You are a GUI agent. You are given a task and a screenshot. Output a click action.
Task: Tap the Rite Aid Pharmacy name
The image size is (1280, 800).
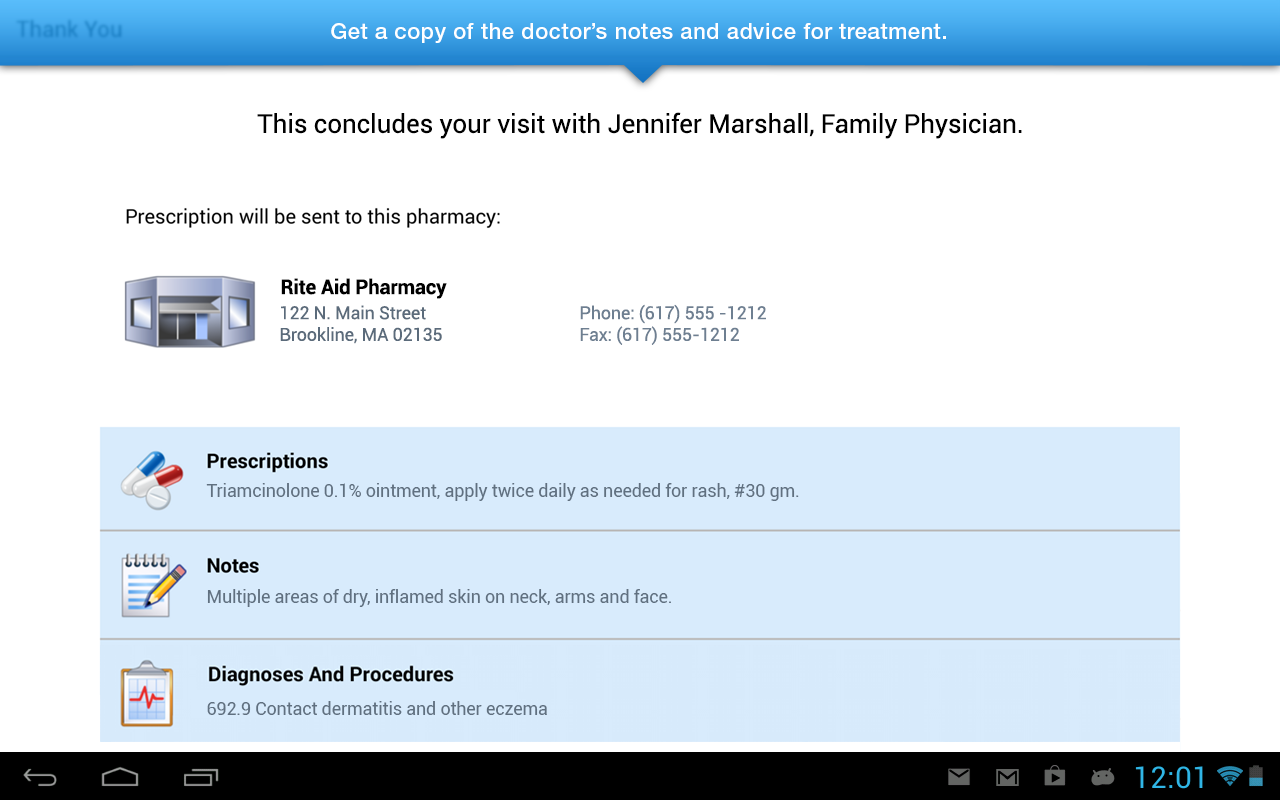(363, 288)
